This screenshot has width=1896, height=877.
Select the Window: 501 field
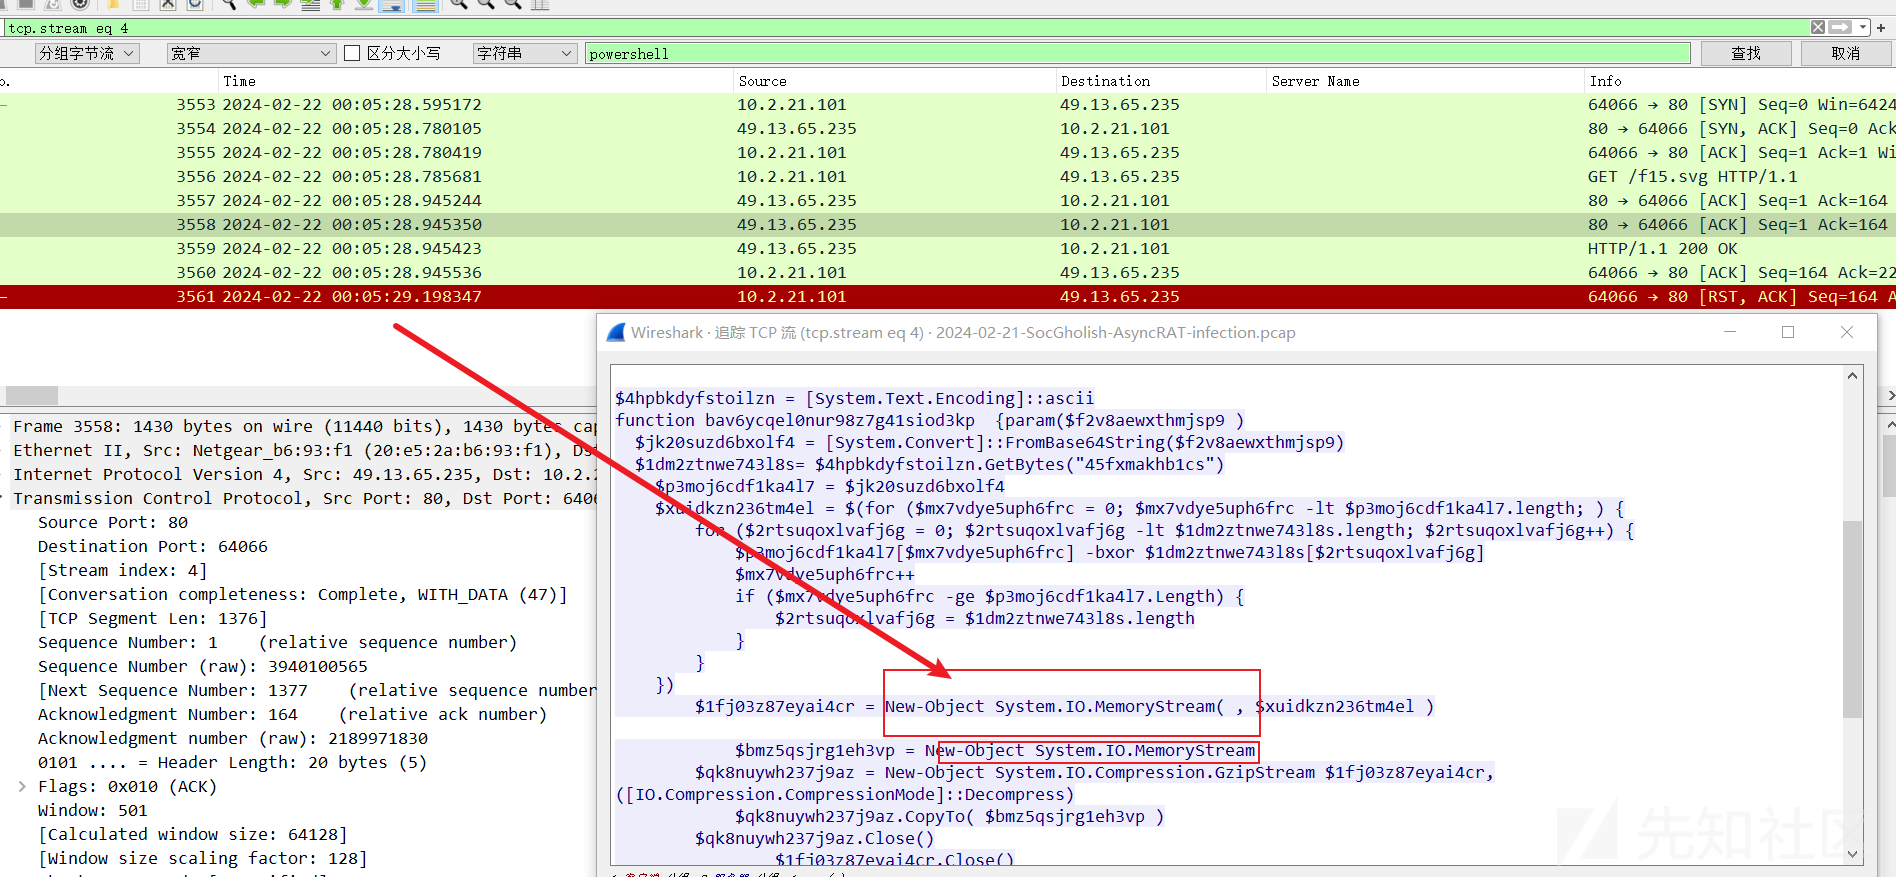click(93, 810)
